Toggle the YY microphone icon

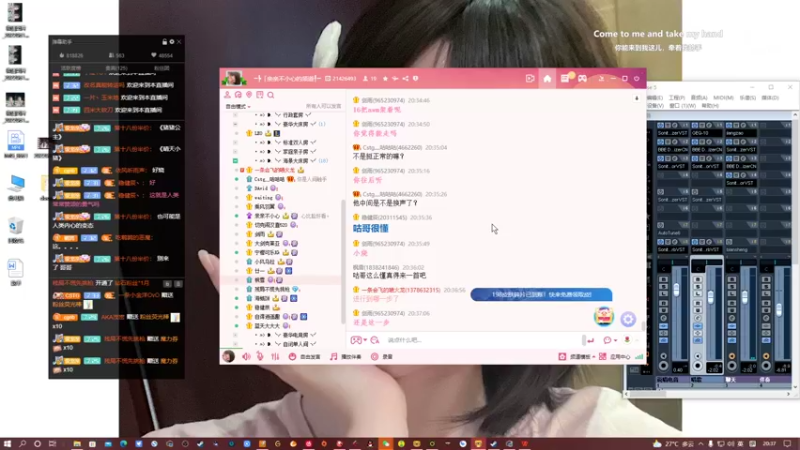click(x=260, y=357)
